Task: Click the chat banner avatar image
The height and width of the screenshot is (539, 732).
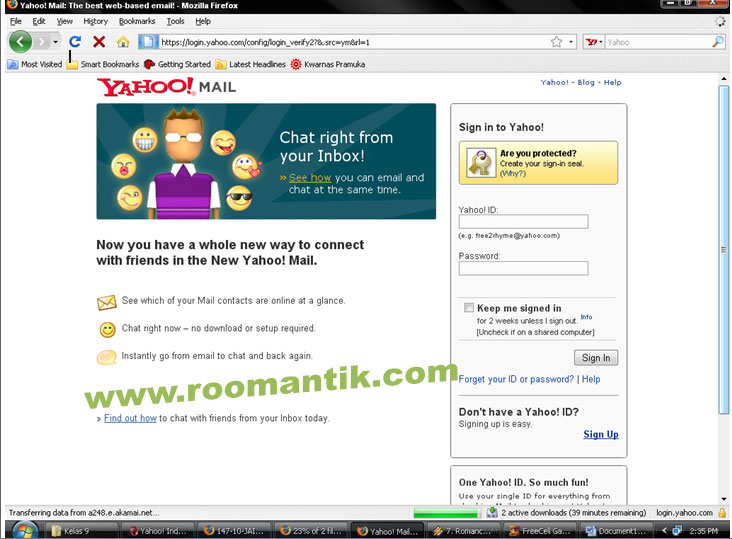Action: pos(183,163)
